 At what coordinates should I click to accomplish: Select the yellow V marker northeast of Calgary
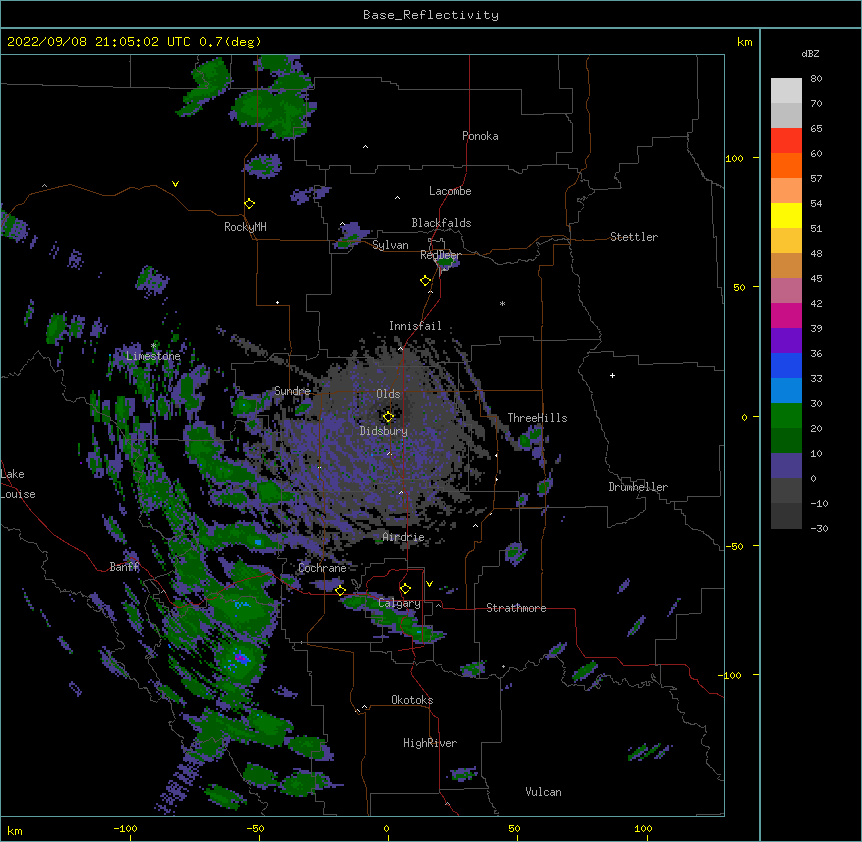pyautogui.click(x=429, y=584)
